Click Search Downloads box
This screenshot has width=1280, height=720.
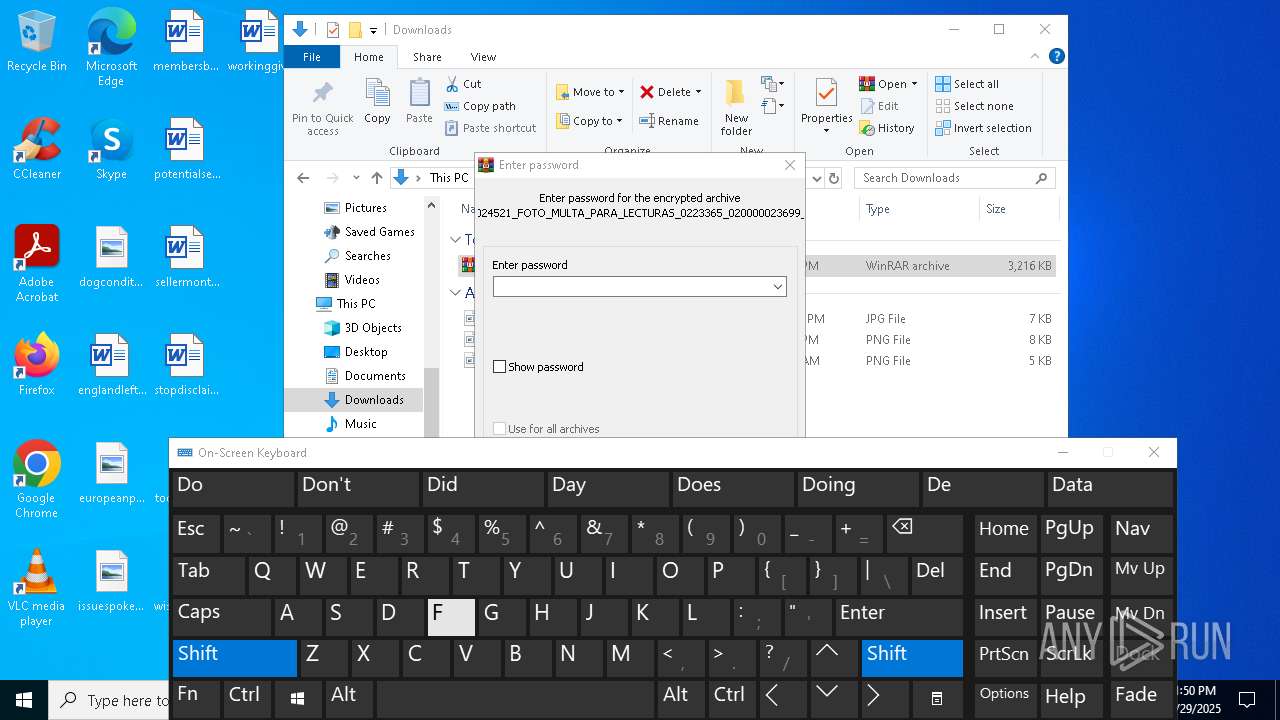point(955,178)
